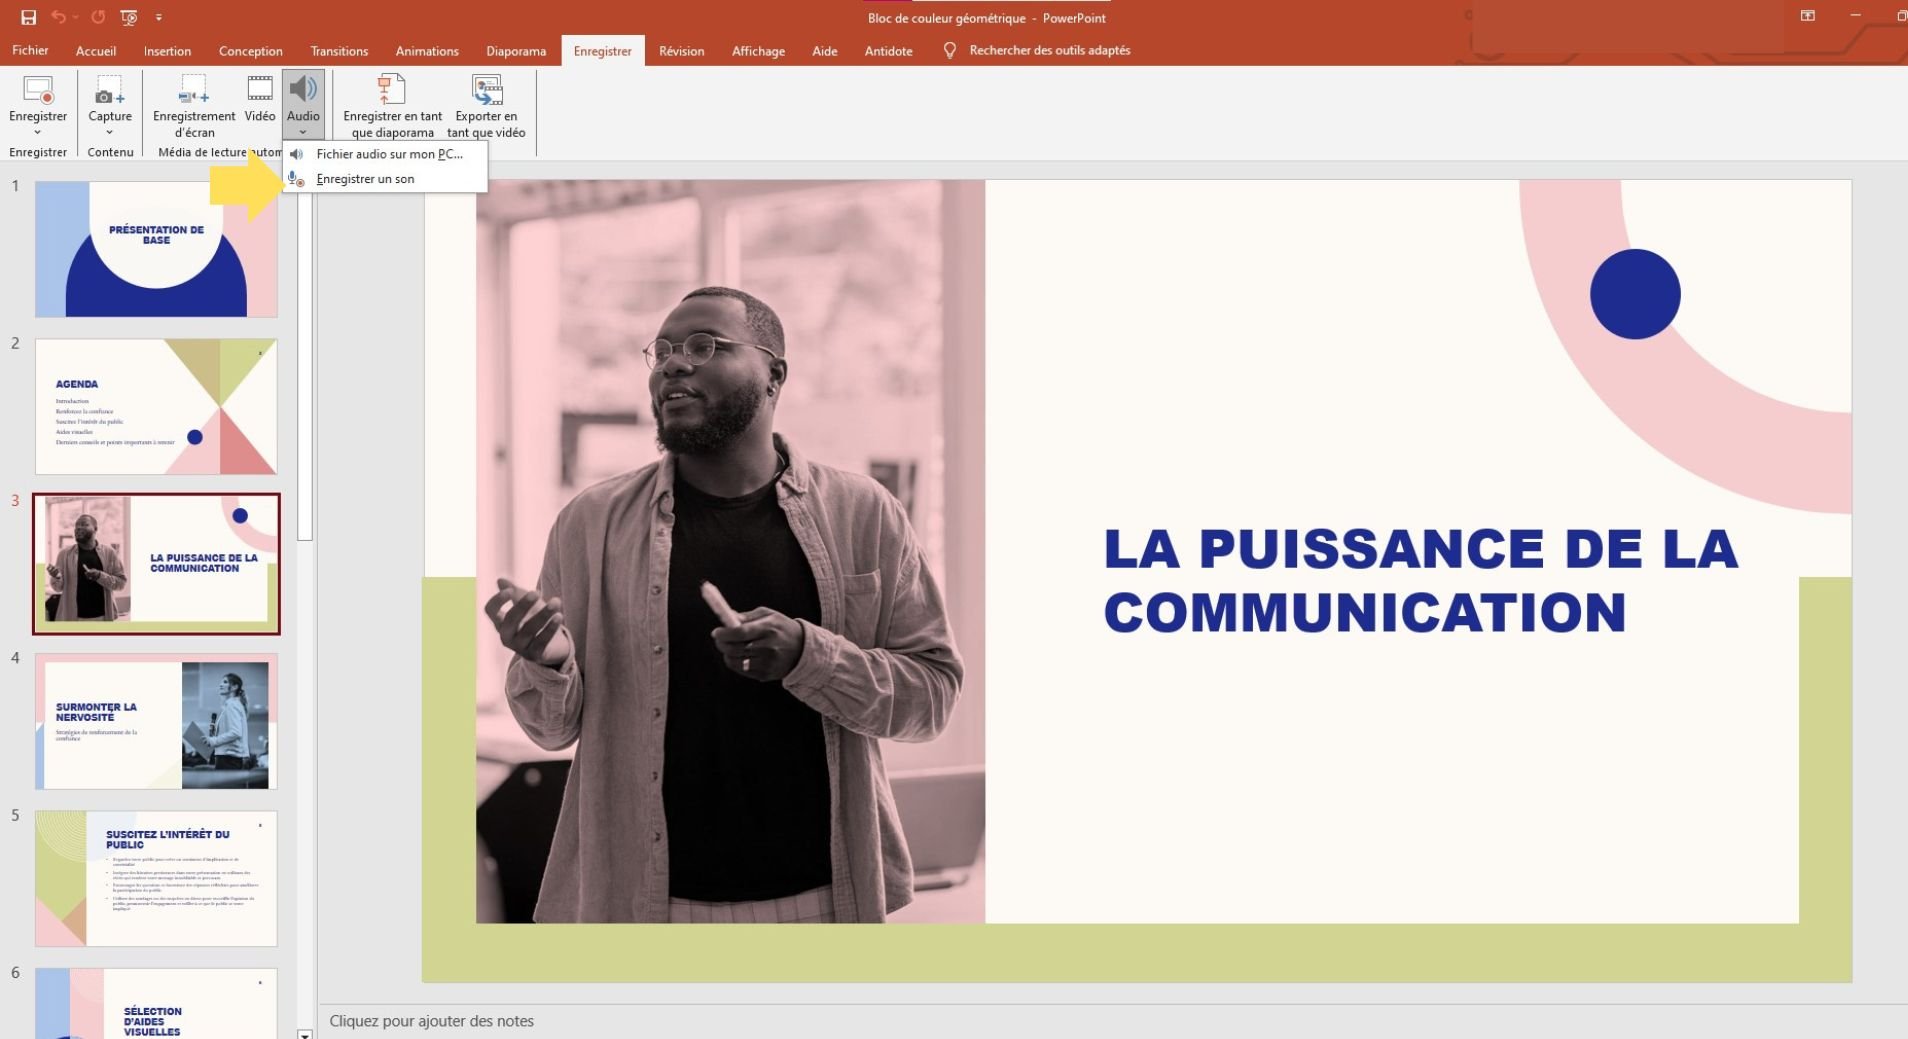The height and width of the screenshot is (1039, 1908).
Task: Click Exporter en tant que vidéo
Action: (x=486, y=106)
